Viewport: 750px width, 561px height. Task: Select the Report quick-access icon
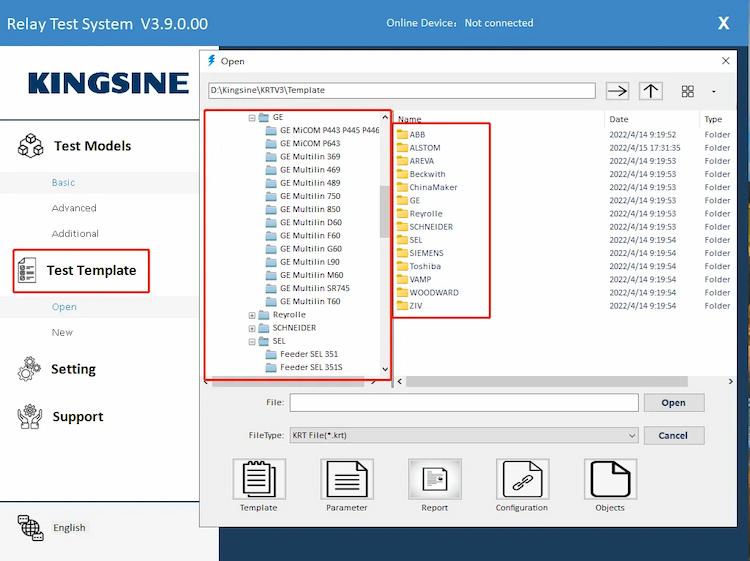point(435,479)
